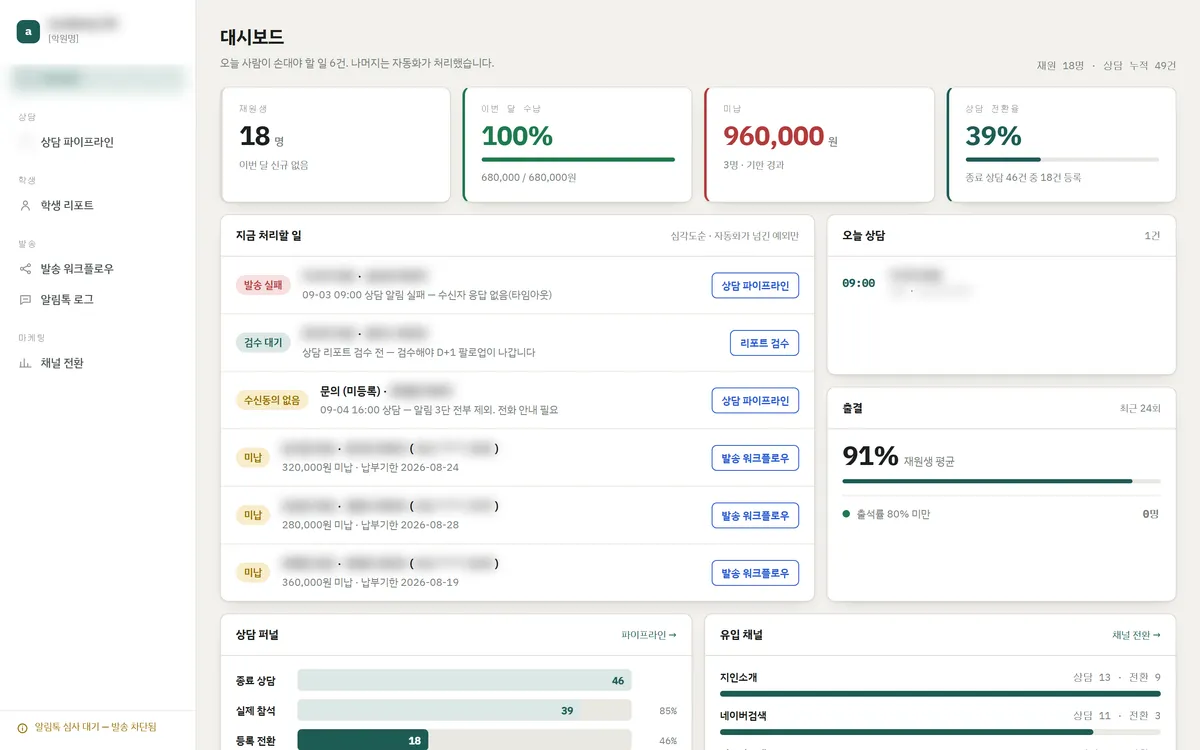Open the 미납 960,000원 card
Image resolution: width=1200 pixels, height=750 pixels.
(x=819, y=145)
